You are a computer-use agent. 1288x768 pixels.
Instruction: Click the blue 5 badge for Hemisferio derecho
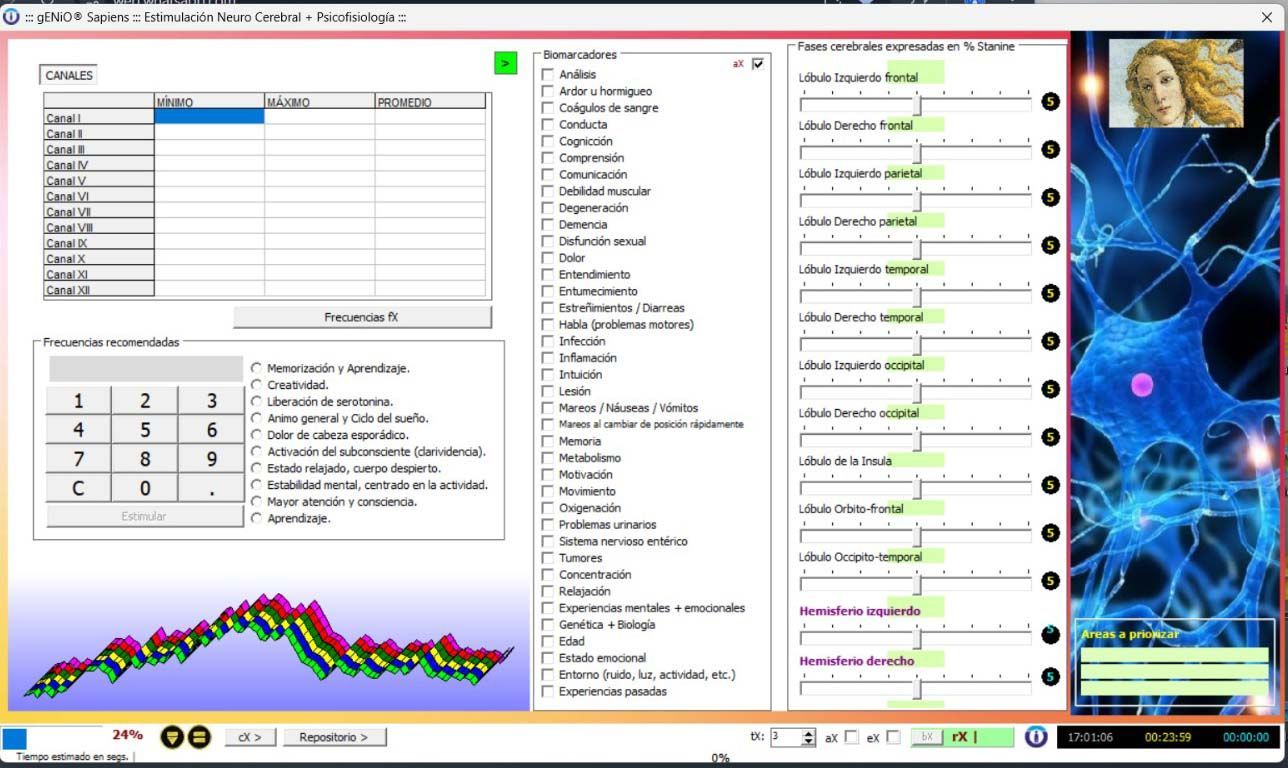click(x=1050, y=677)
